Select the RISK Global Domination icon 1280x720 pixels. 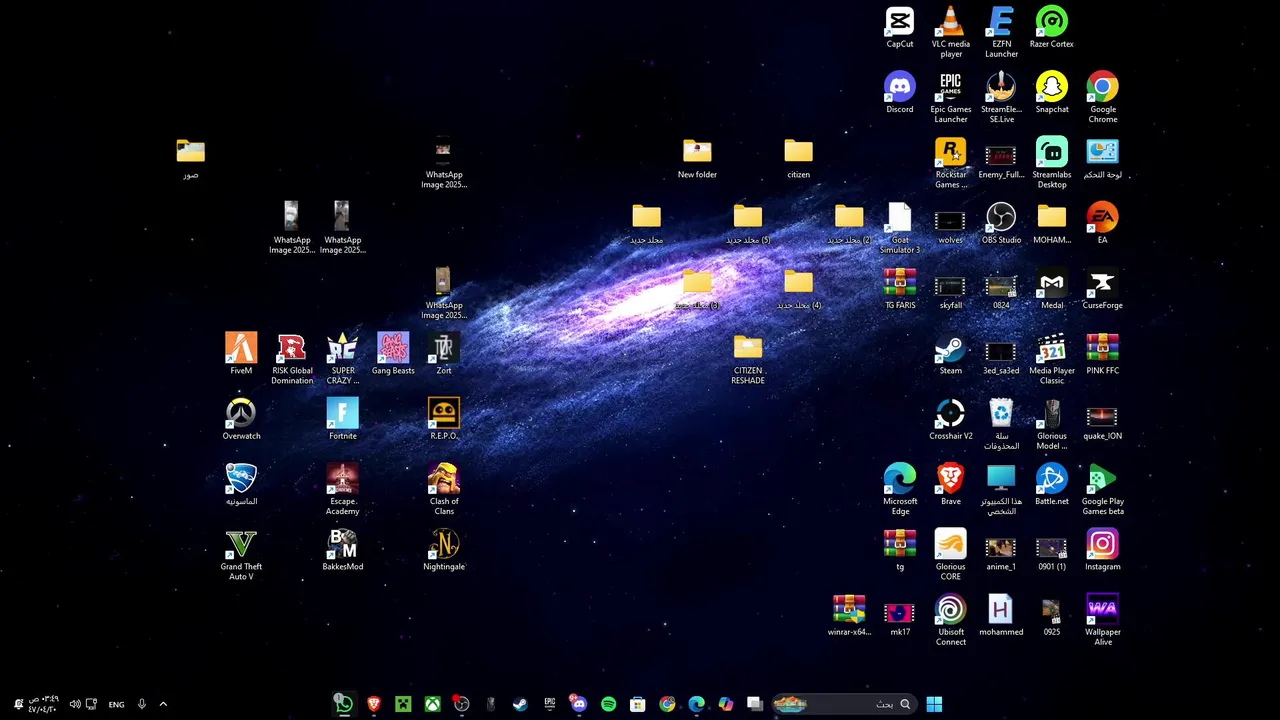click(292, 359)
